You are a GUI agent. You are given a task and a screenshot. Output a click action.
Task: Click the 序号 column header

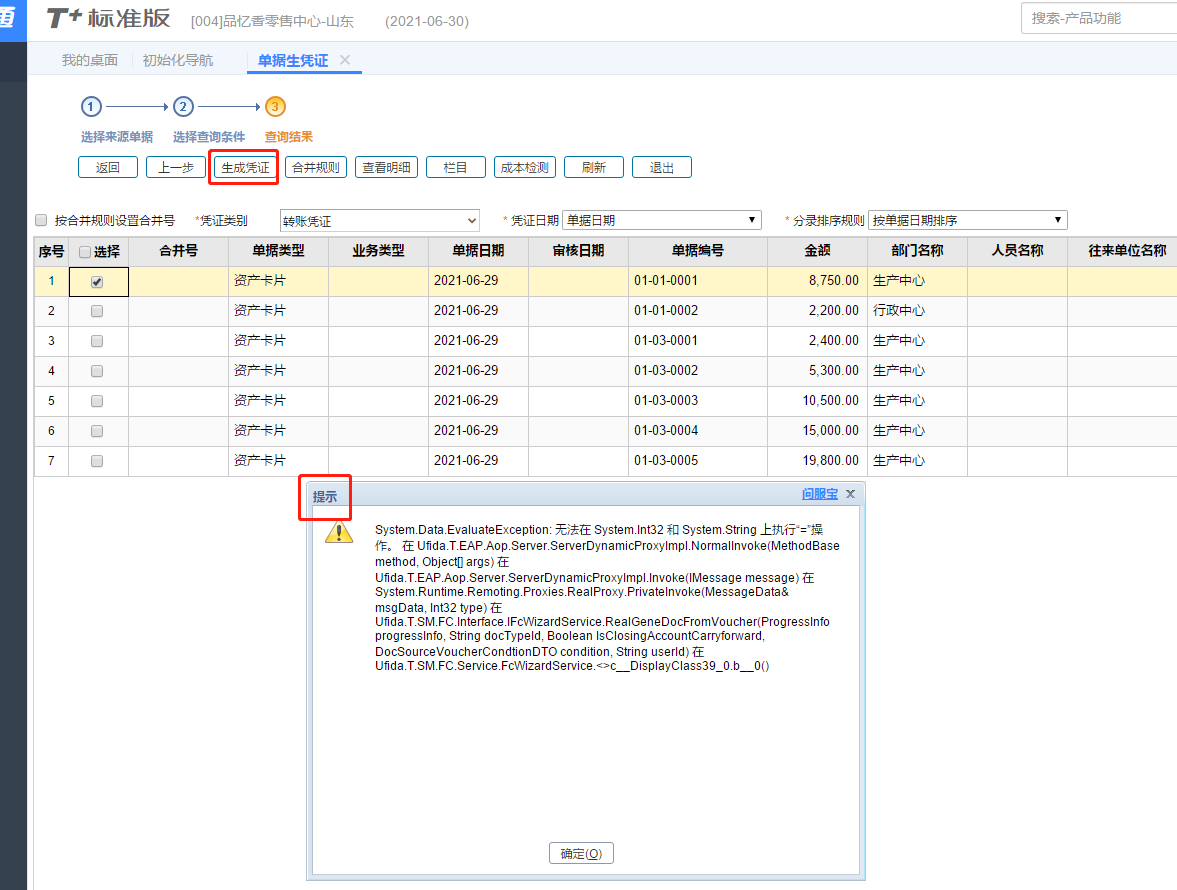(51, 251)
